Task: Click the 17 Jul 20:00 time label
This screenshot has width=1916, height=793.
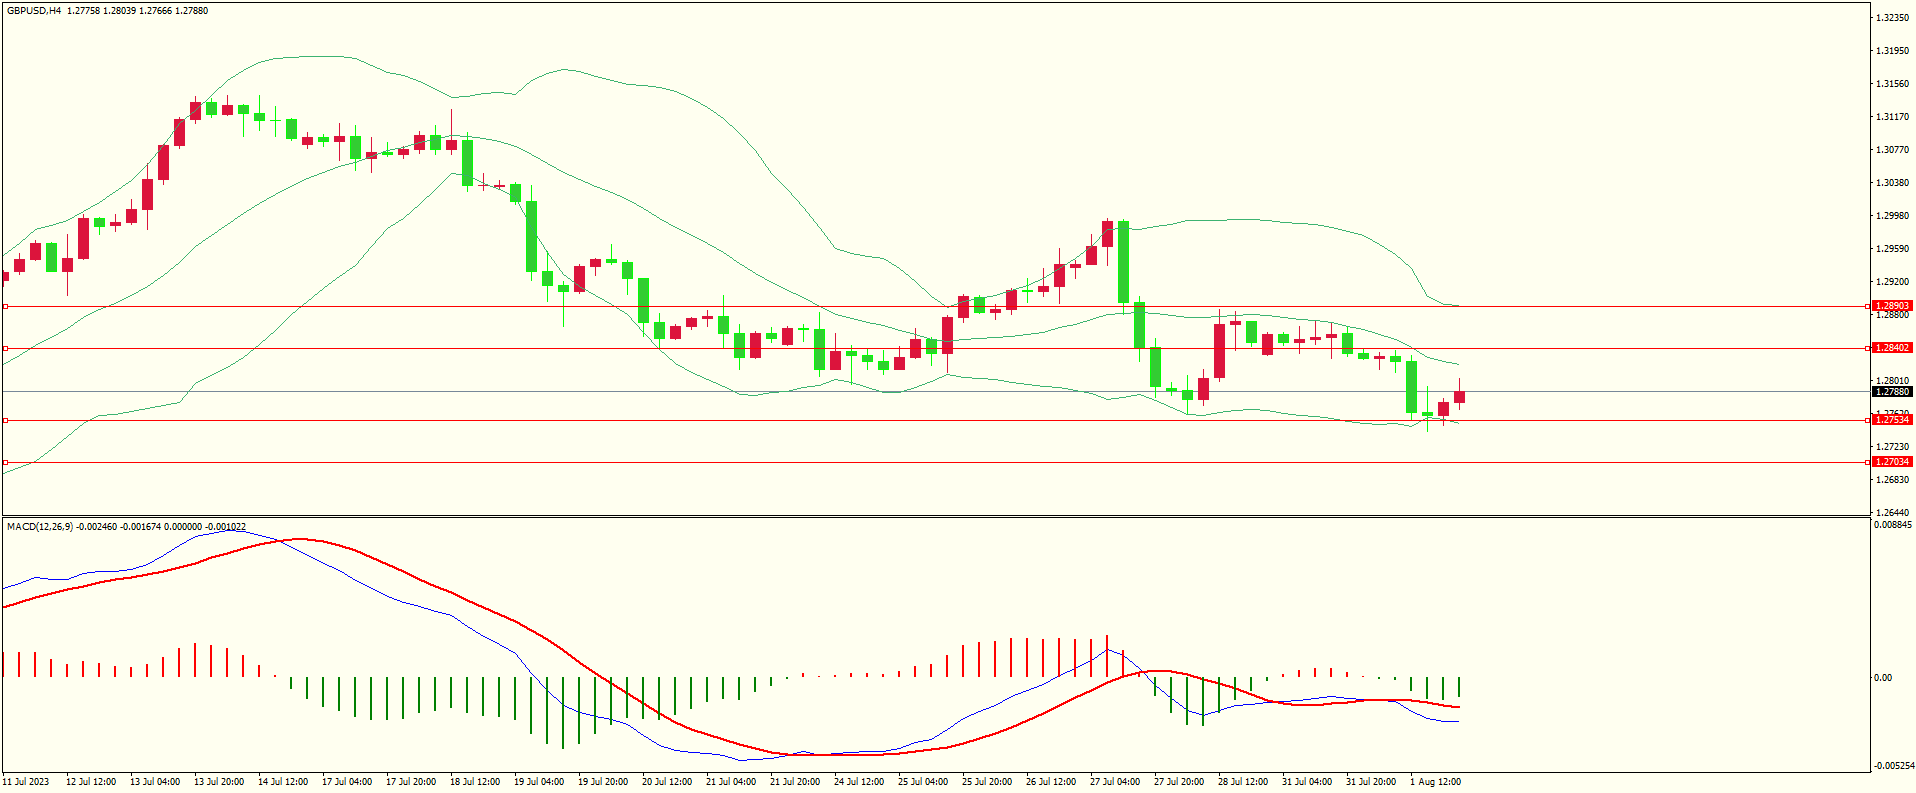Action: 411,782
